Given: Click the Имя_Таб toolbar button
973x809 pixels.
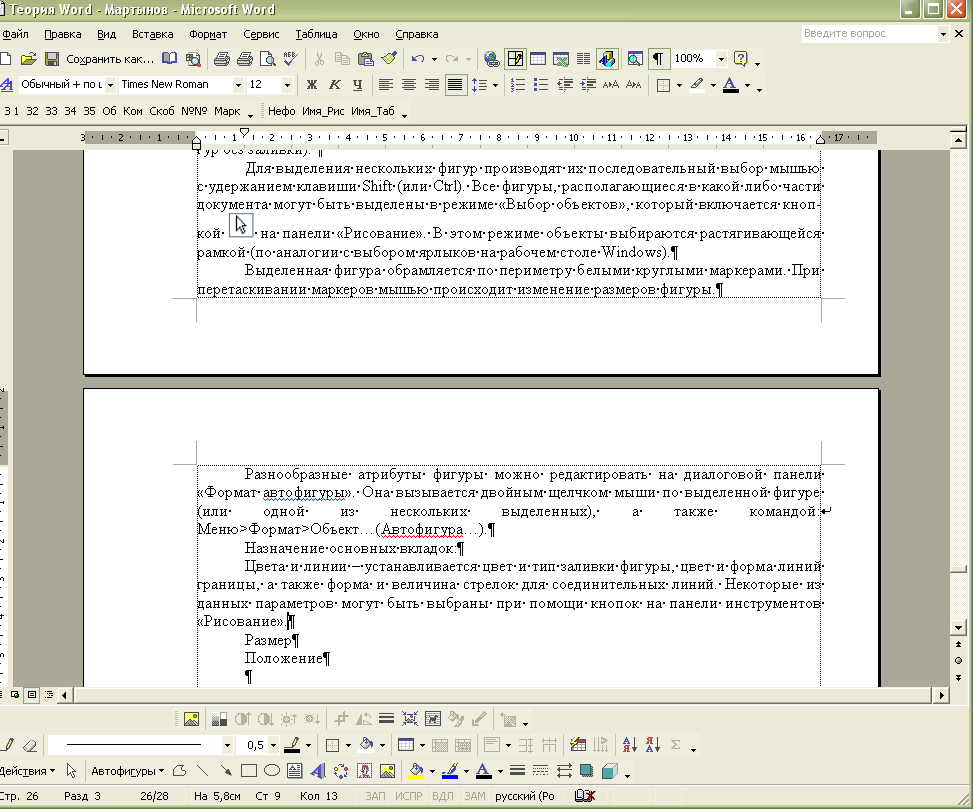Looking at the screenshot, I should click(x=372, y=111).
